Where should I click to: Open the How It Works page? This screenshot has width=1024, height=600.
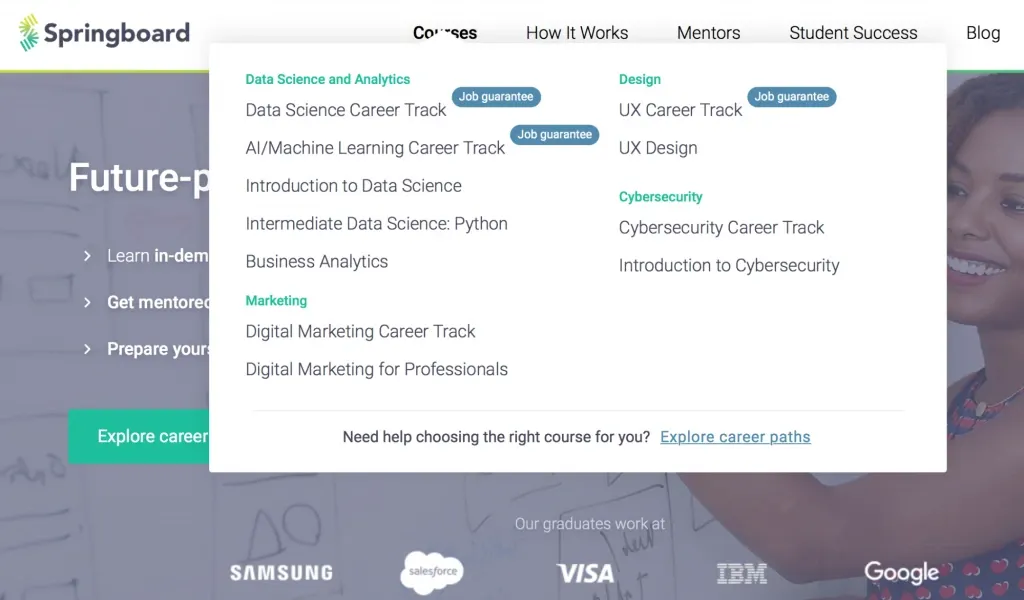(577, 33)
